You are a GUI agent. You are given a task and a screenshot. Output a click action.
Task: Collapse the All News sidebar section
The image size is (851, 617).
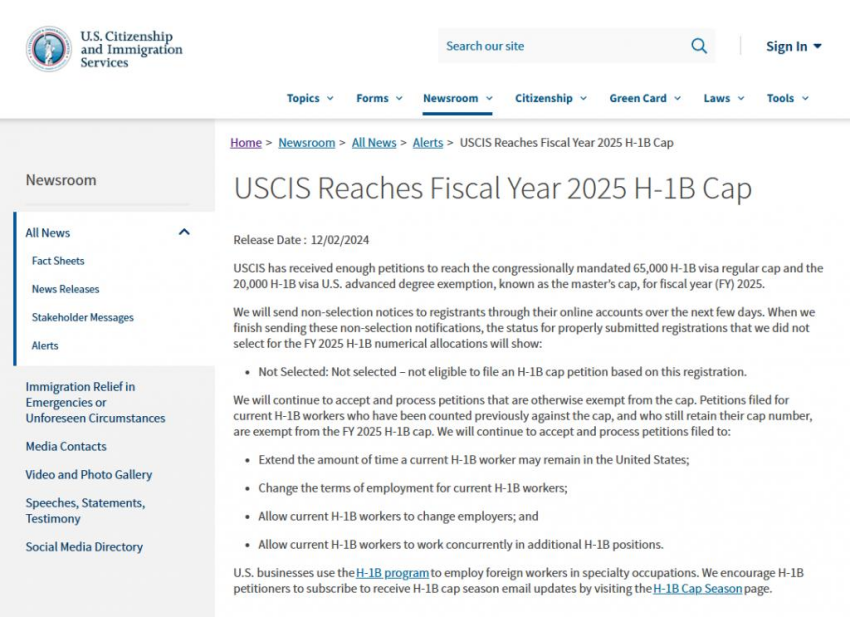(x=185, y=232)
